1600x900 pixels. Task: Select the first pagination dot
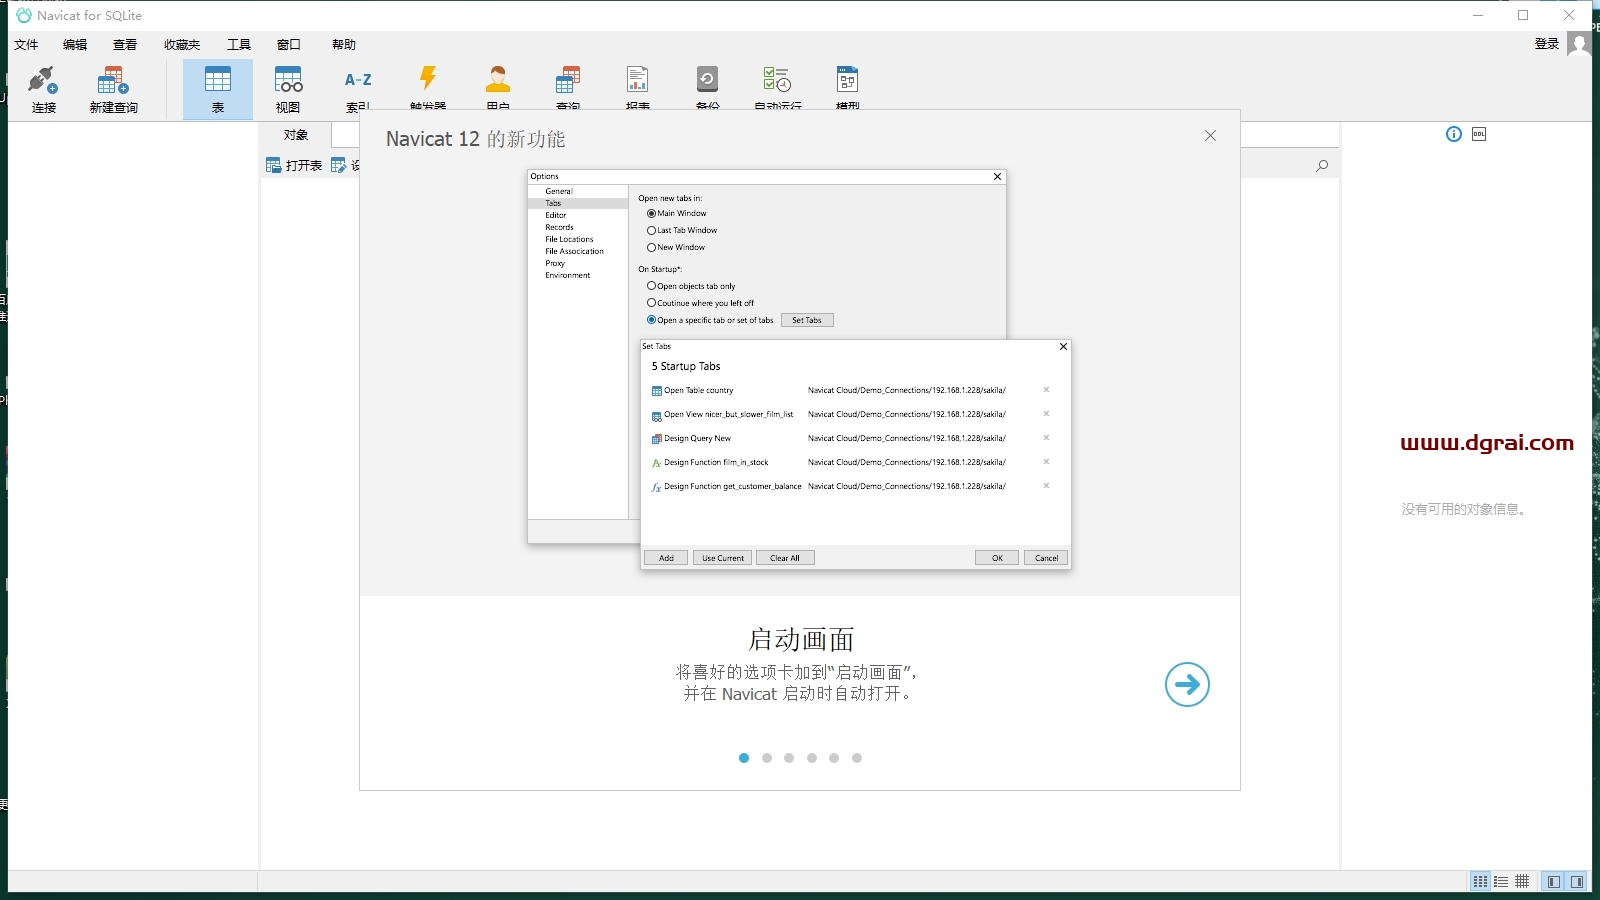(744, 758)
